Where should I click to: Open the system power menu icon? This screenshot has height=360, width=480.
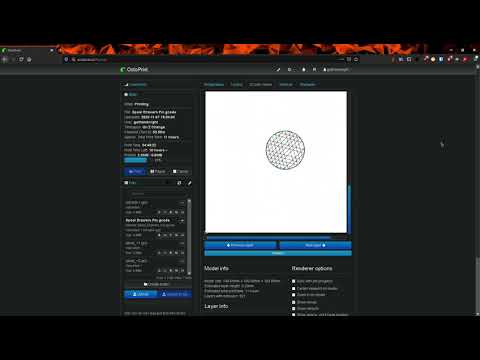tap(290, 70)
